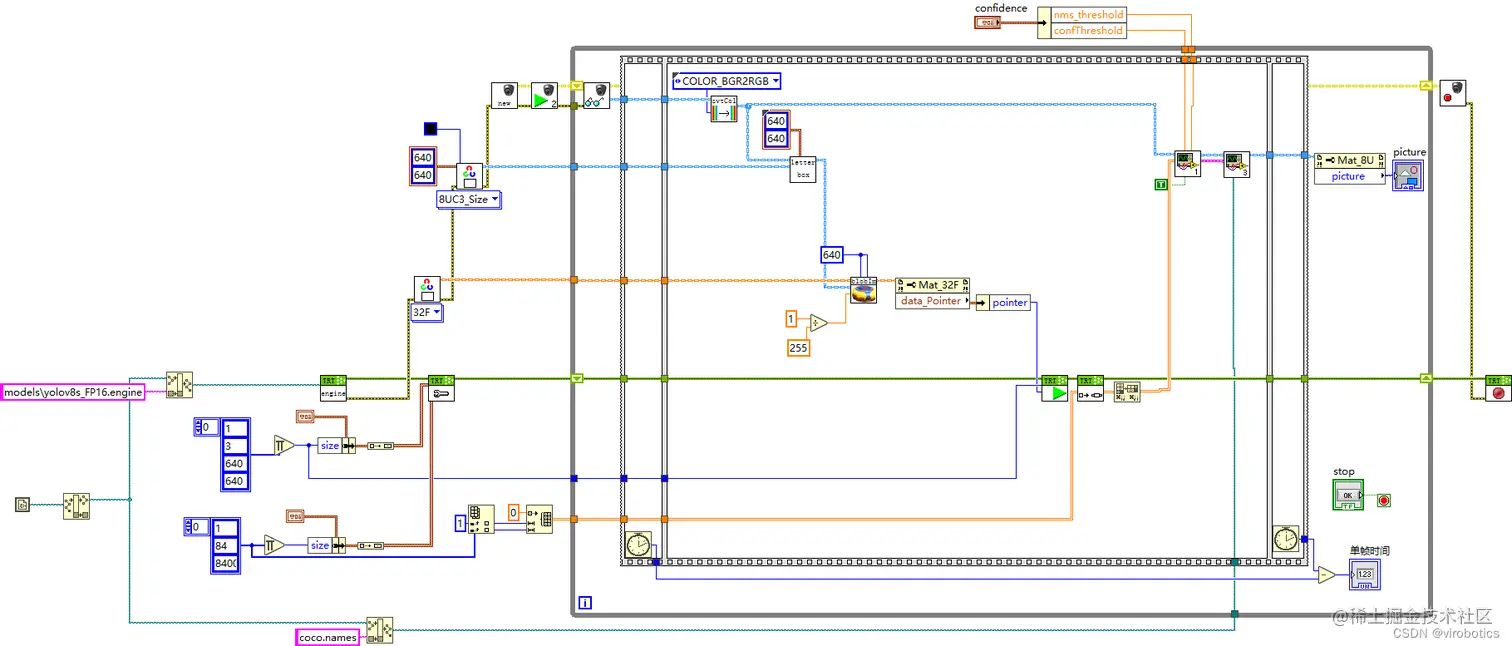This screenshot has height=646, width=1512.
Task: Click index stepper of array containing 1, 3, 640, 640
Action: (205, 427)
